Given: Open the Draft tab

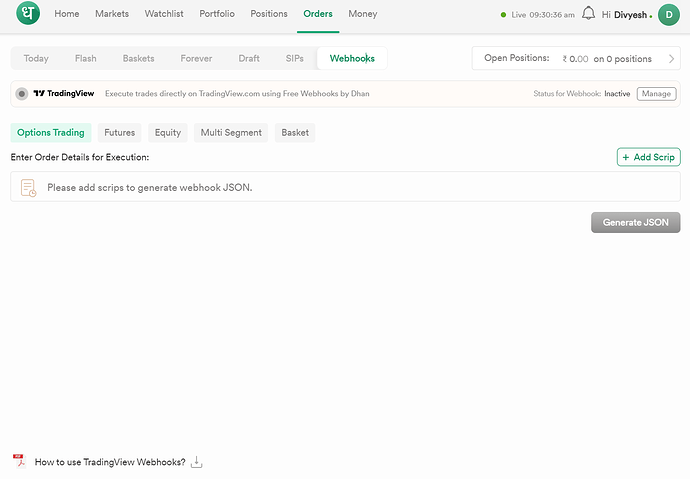Looking at the screenshot, I should point(249,59).
